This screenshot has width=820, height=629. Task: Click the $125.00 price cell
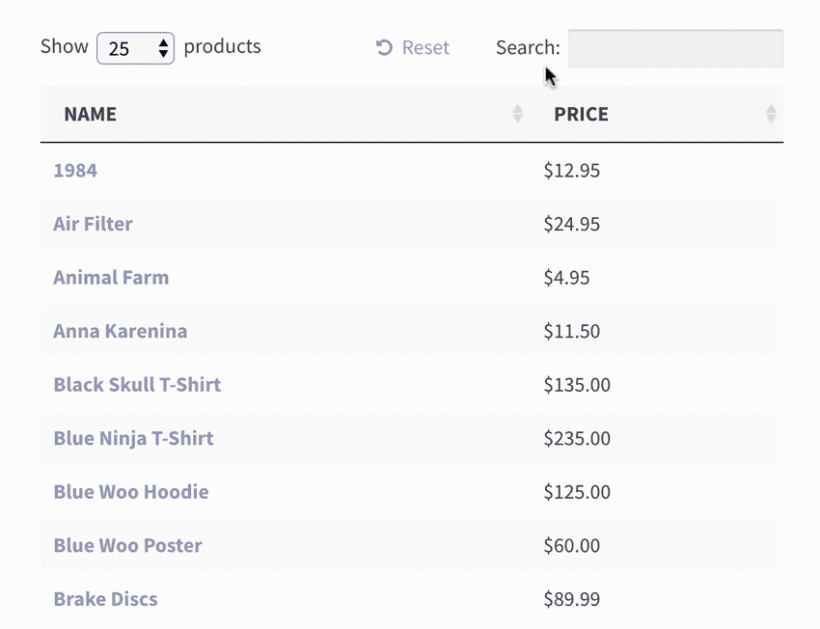coord(577,492)
